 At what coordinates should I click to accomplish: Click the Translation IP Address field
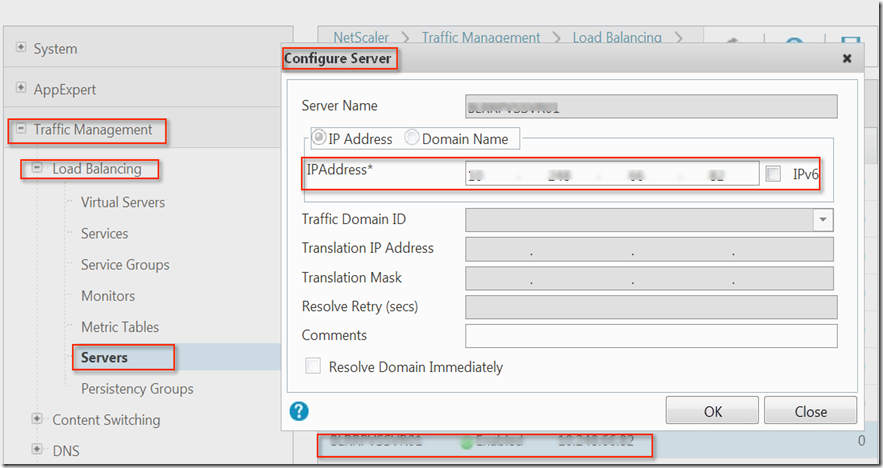pyautogui.click(x=649, y=249)
